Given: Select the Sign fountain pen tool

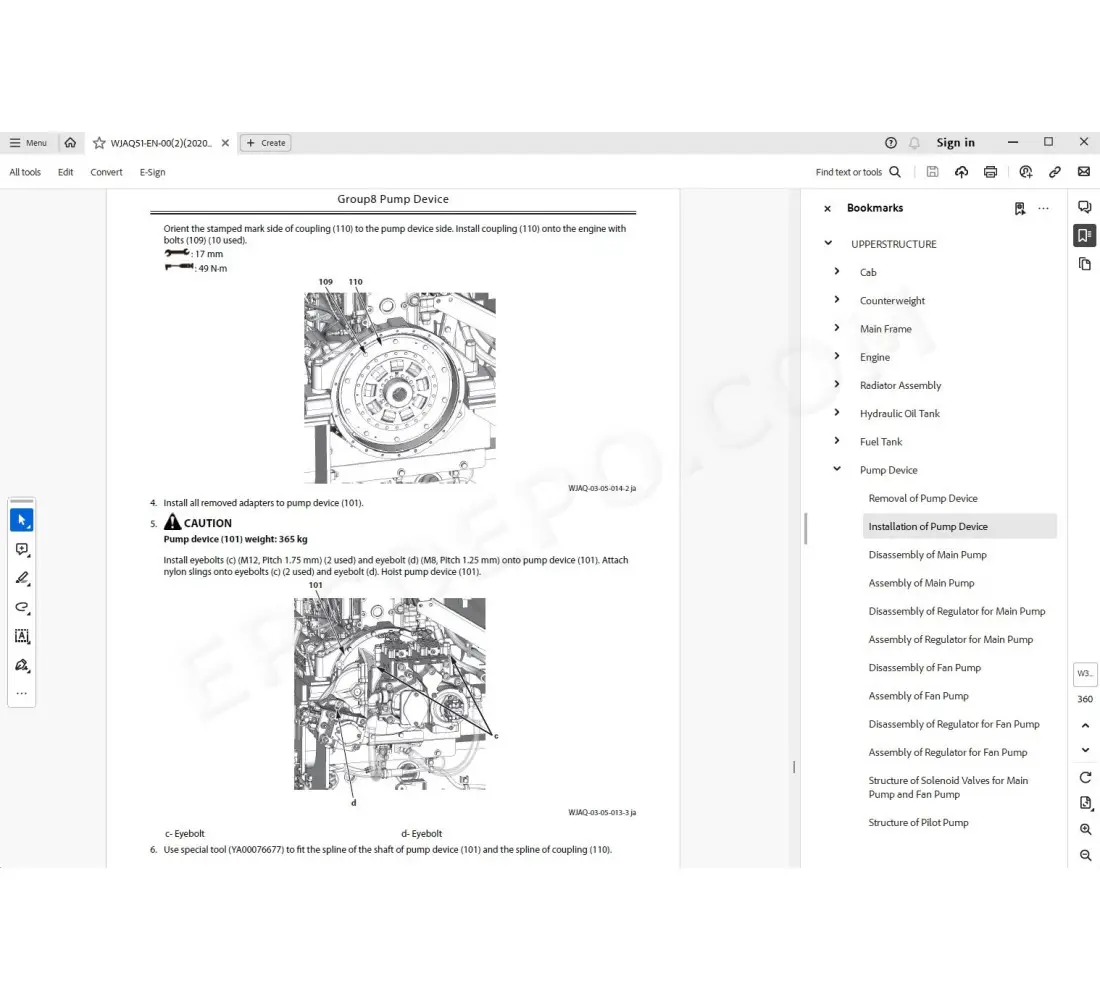Looking at the screenshot, I should 22,665.
